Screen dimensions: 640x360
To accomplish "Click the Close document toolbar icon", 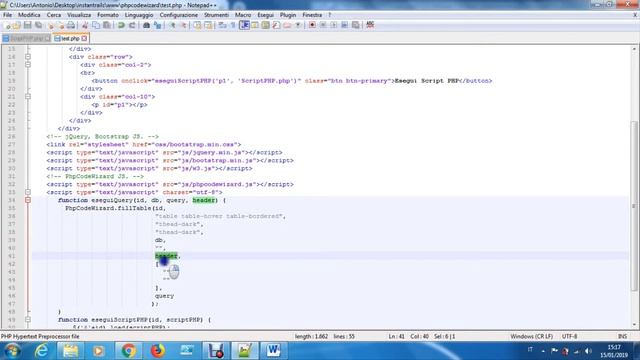I will (x=51, y=25).
